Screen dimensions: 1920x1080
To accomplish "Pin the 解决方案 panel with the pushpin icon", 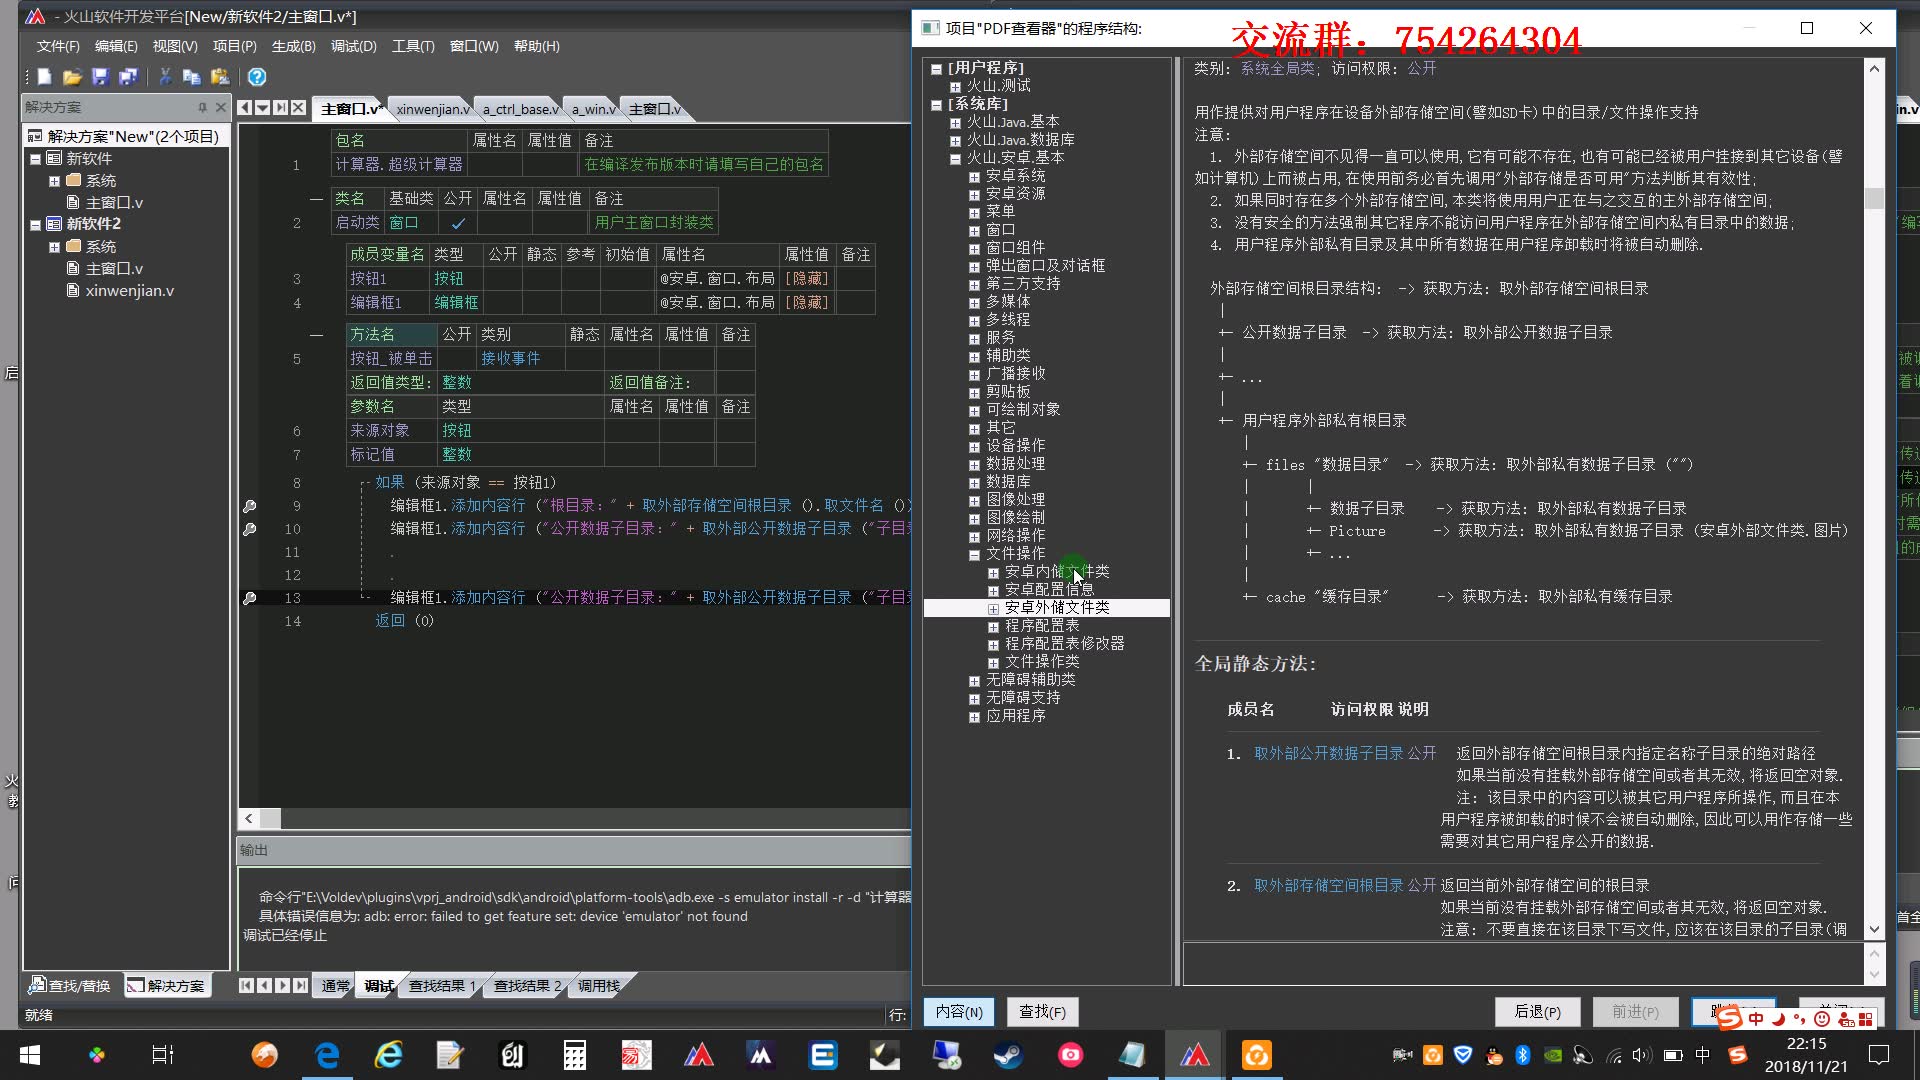I will 202,107.
